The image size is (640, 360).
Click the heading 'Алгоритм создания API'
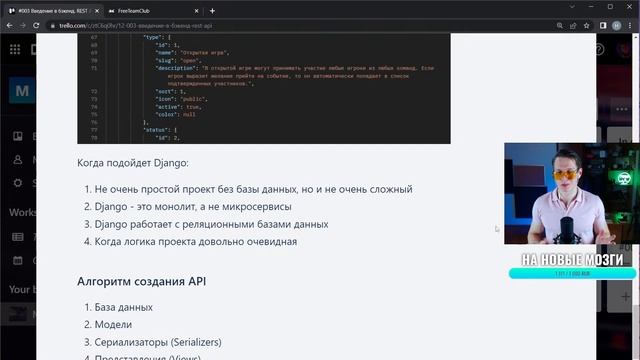click(x=141, y=281)
